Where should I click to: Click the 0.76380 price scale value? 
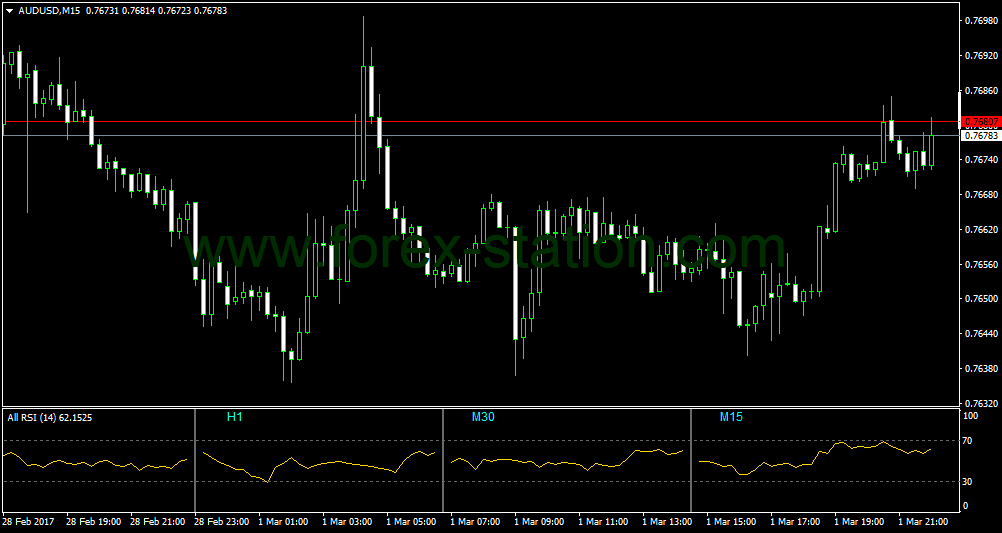[982, 369]
